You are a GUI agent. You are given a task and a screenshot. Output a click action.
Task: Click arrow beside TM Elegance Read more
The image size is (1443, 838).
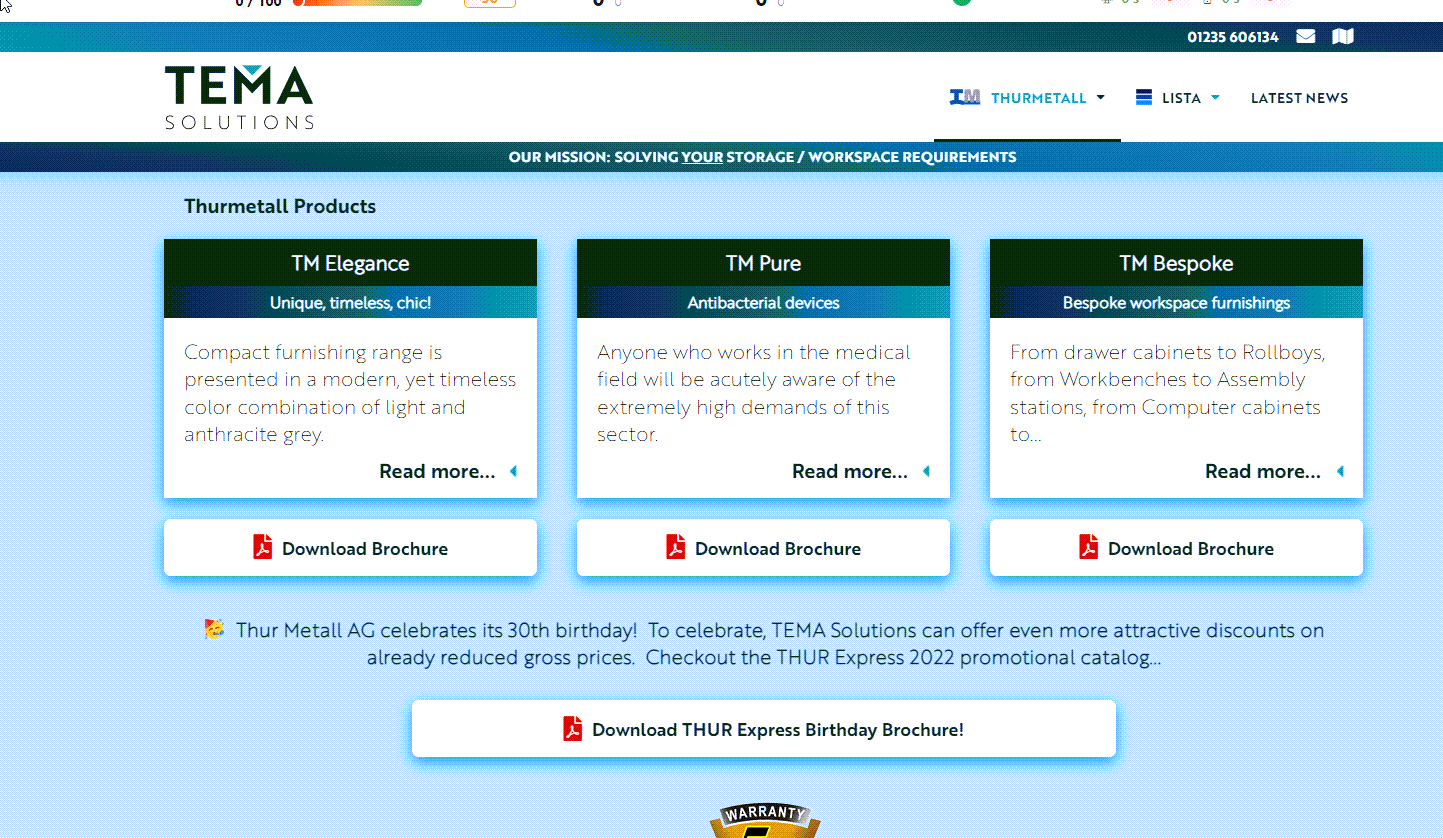[513, 471]
